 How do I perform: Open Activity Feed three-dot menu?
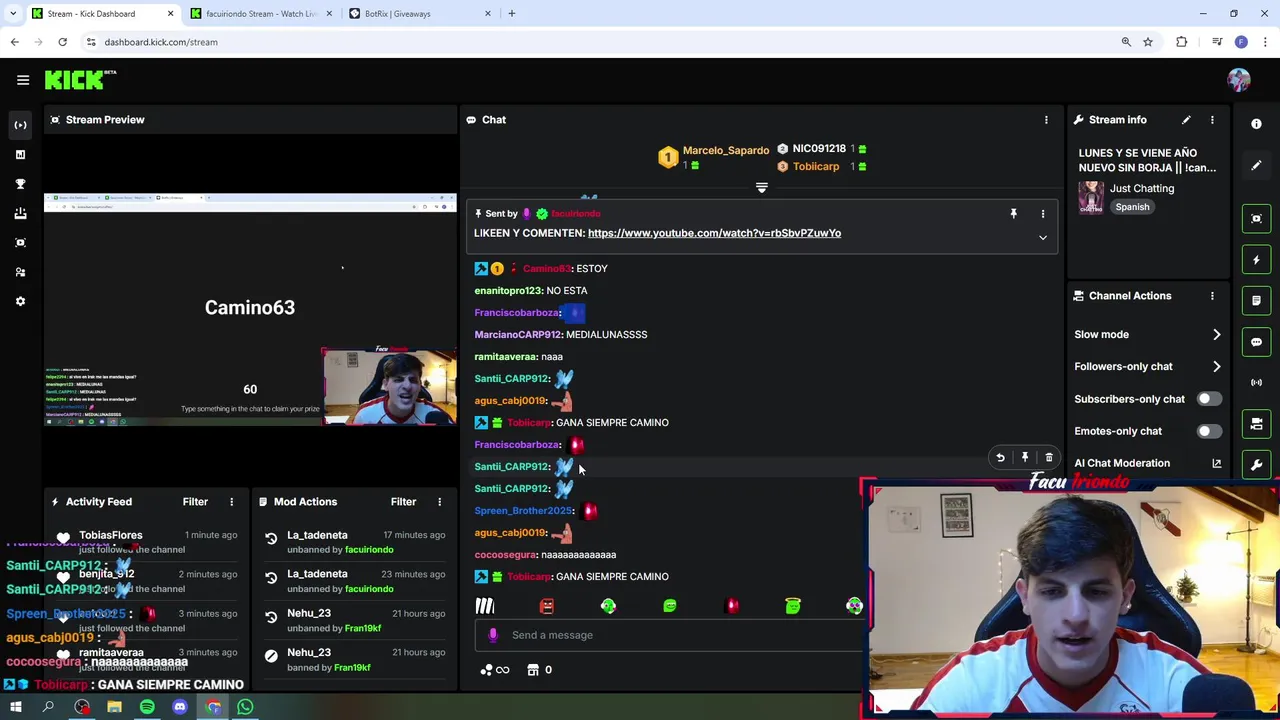[231, 502]
